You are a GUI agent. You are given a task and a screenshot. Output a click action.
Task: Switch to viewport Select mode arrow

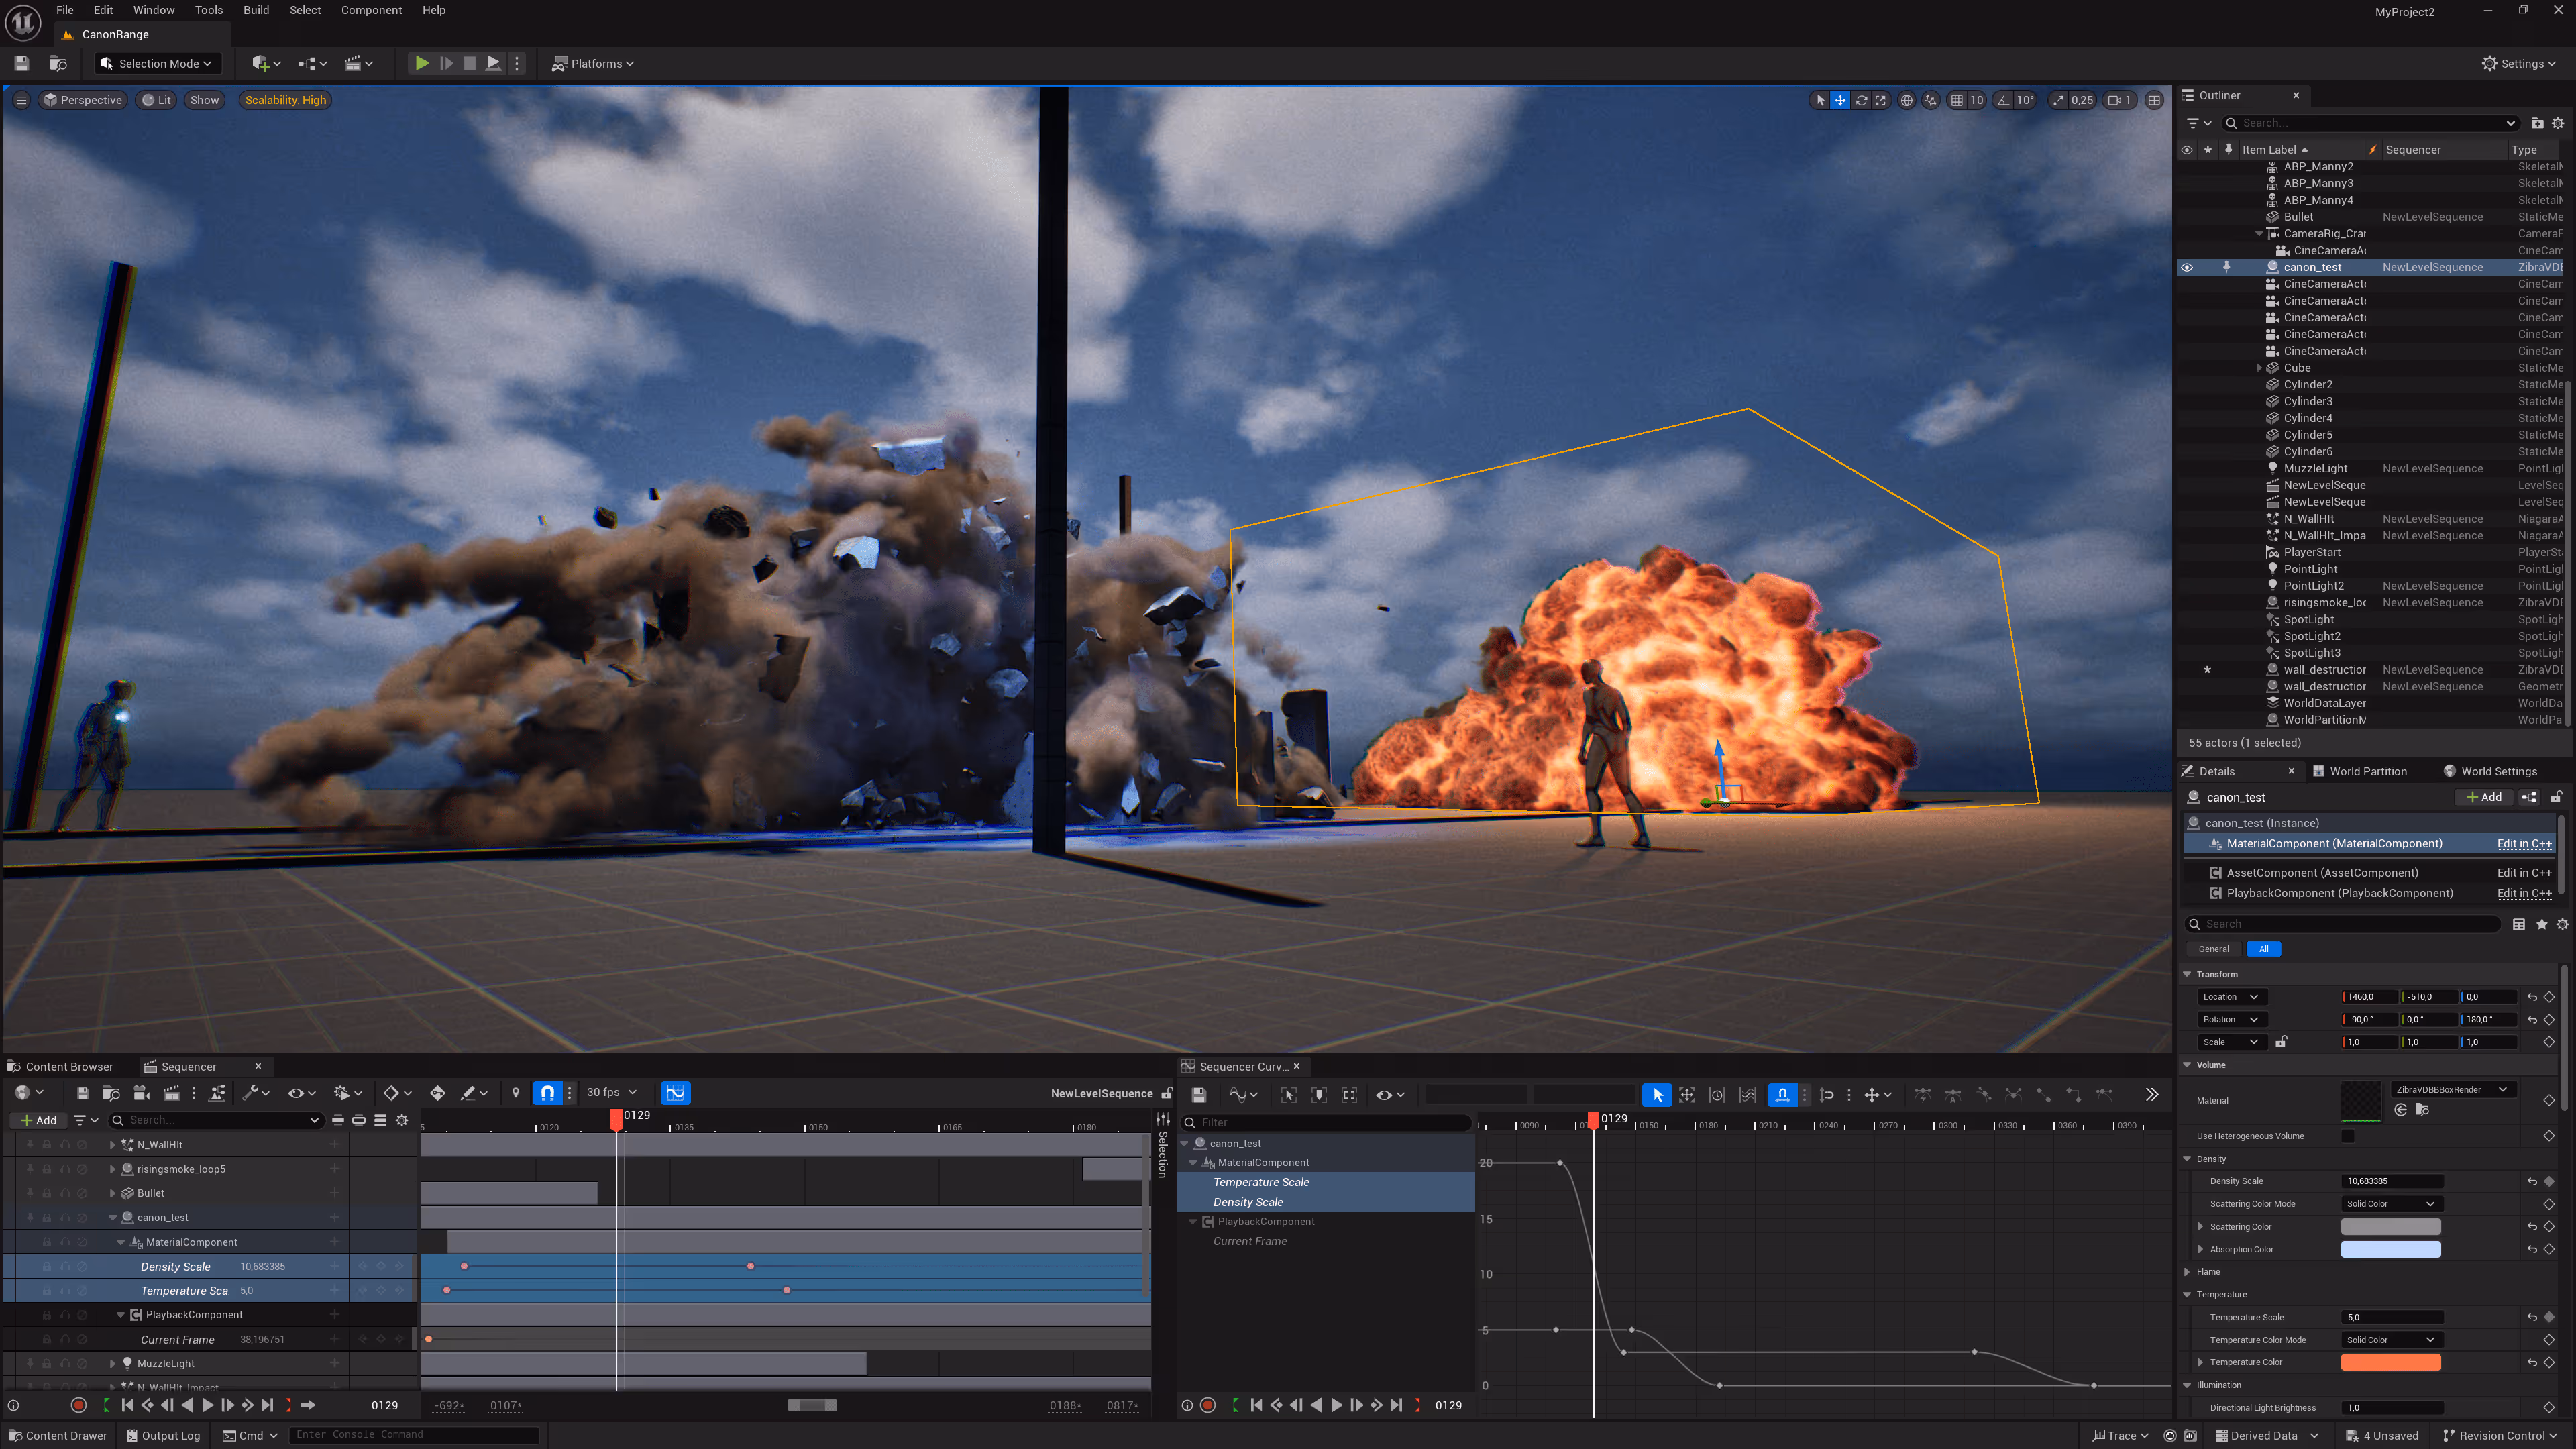click(1820, 100)
